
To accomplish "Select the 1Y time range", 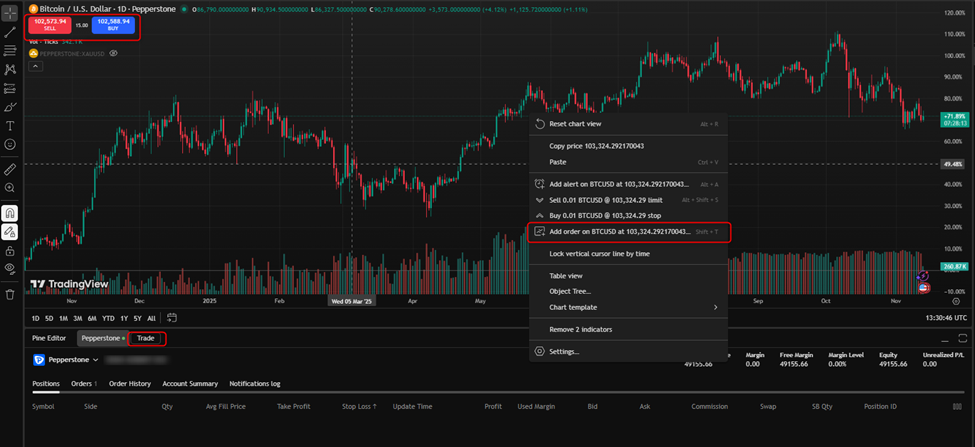I will (124, 318).
